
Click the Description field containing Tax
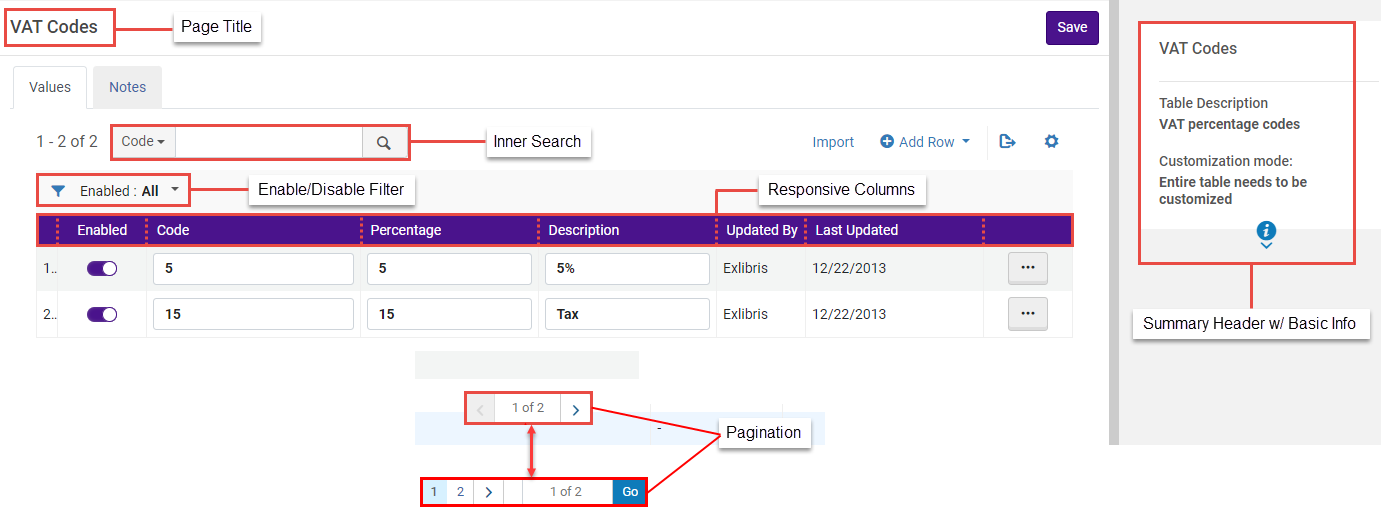click(x=627, y=314)
